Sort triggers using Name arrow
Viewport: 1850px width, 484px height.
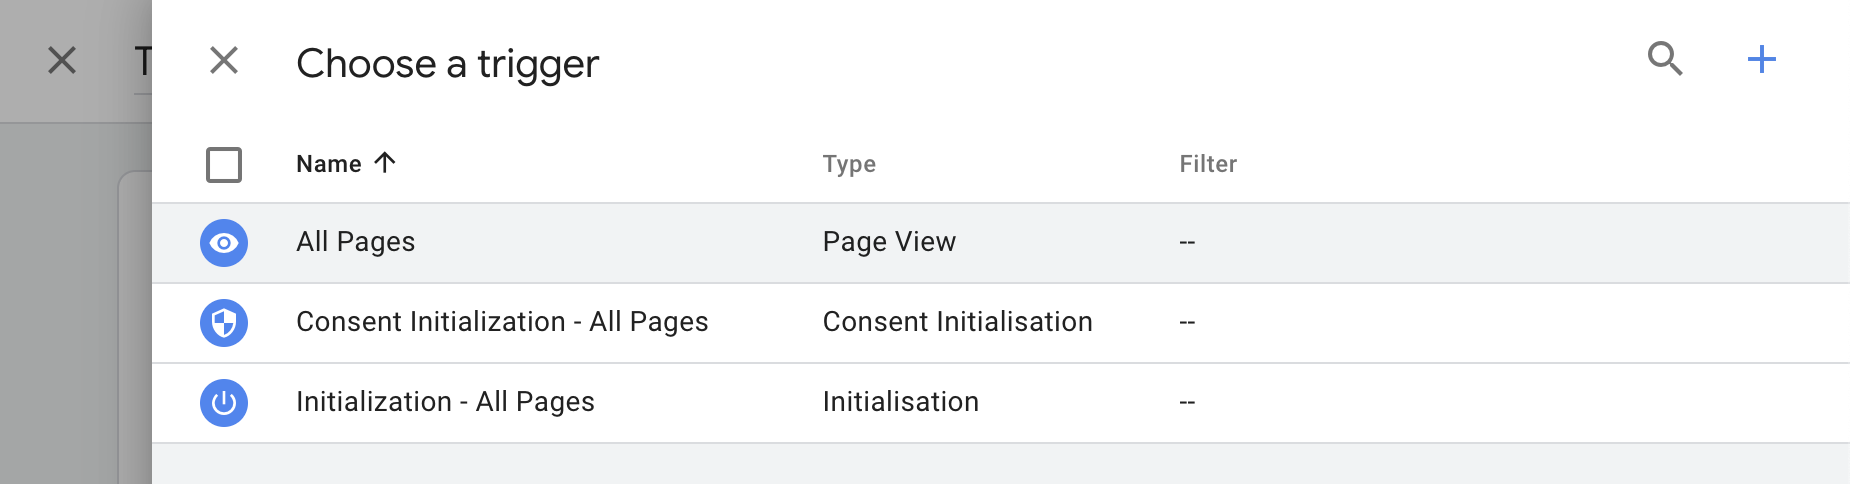tap(385, 162)
